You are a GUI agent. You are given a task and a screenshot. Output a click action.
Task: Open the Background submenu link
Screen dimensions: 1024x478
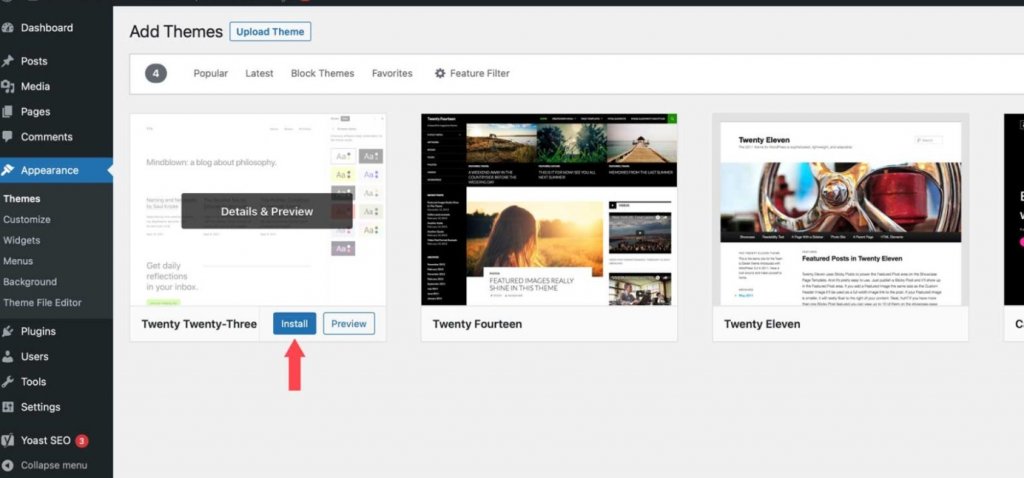[x=30, y=282]
